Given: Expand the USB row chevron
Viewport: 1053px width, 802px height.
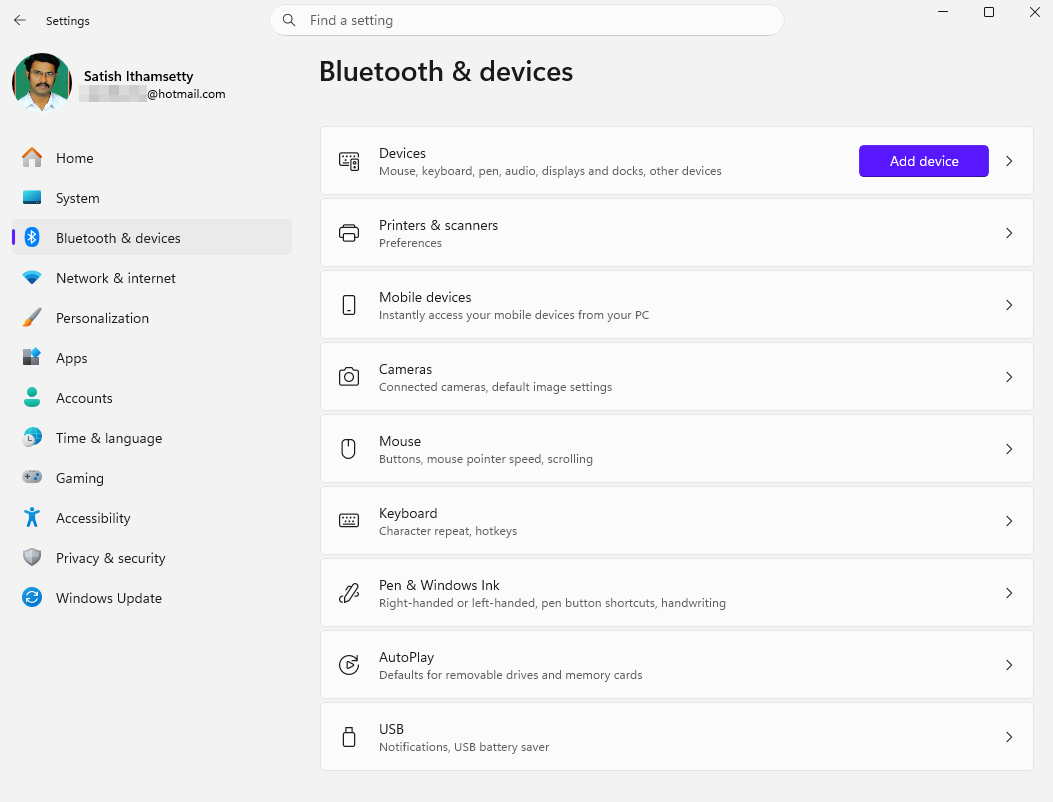Looking at the screenshot, I should click(x=1009, y=737).
